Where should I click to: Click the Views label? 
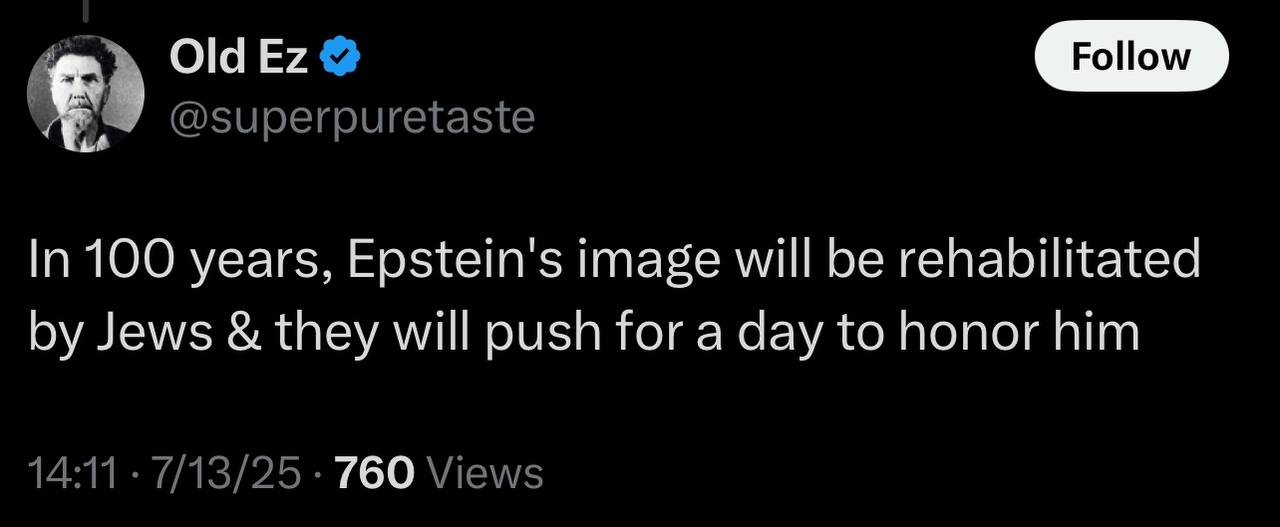(x=484, y=472)
